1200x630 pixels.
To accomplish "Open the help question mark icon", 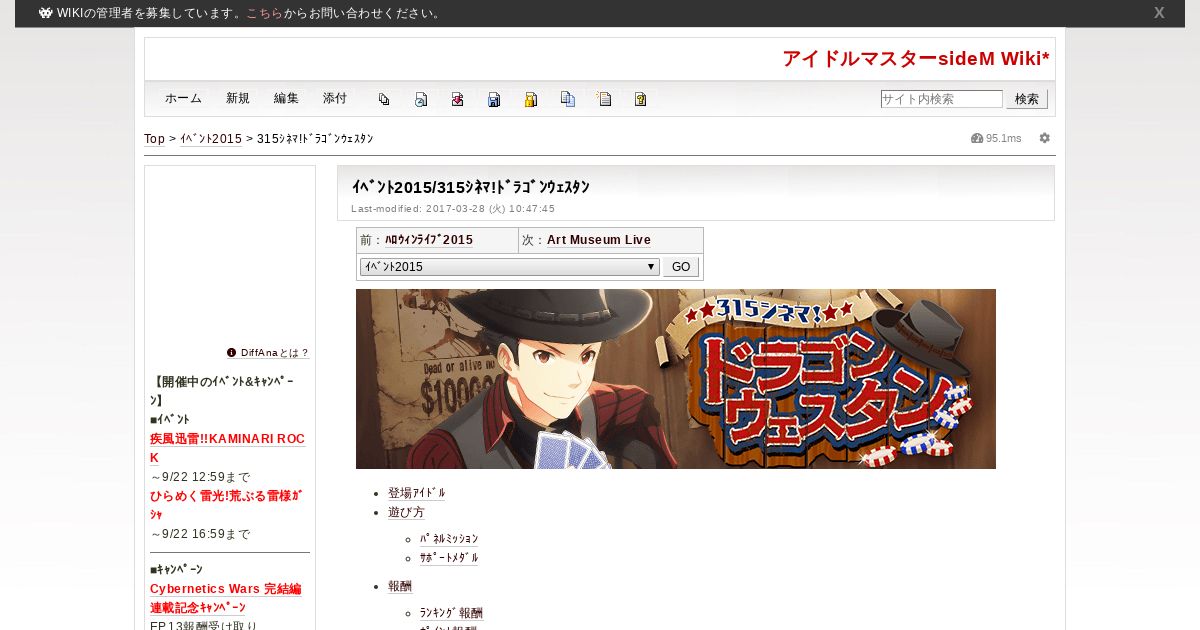I will (641, 99).
